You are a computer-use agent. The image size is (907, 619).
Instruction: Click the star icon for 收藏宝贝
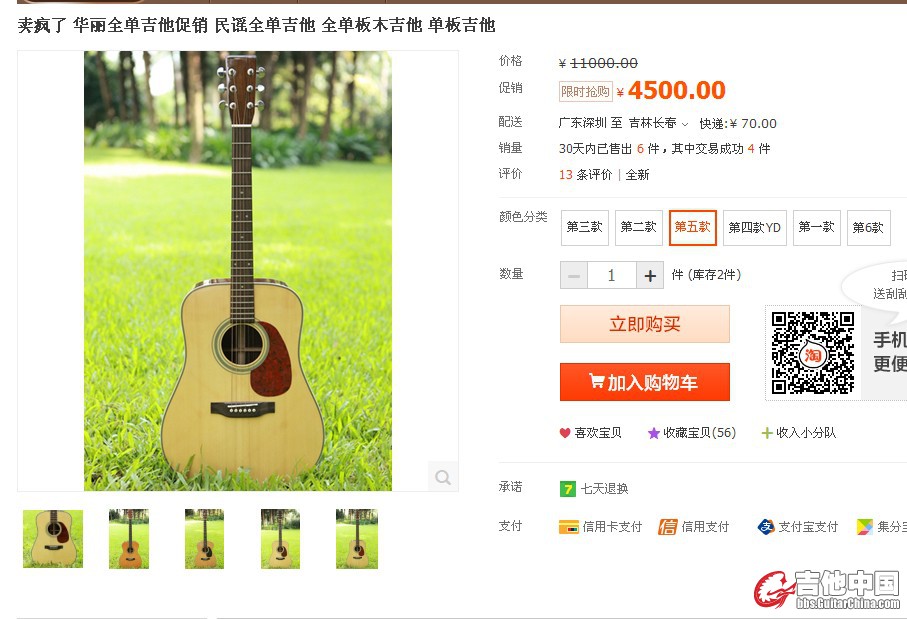click(654, 433)
